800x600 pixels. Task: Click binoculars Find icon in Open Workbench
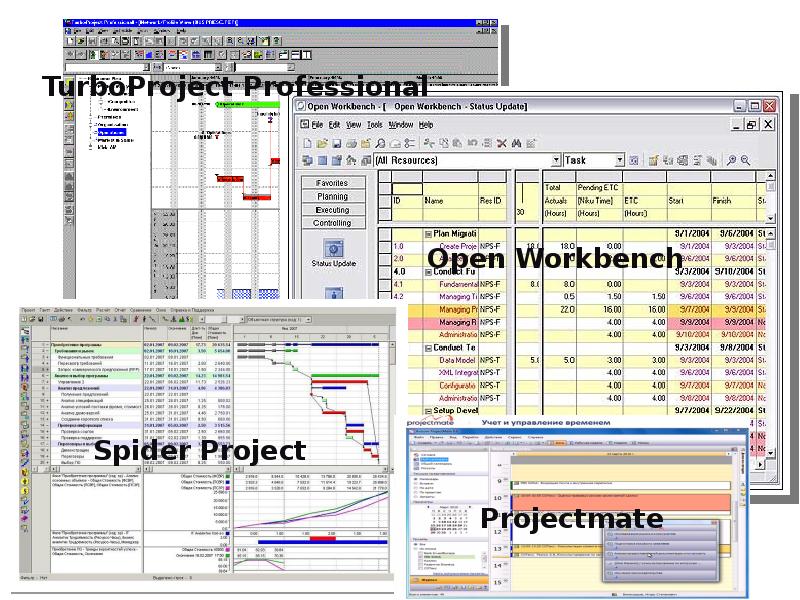click(516, 144)
